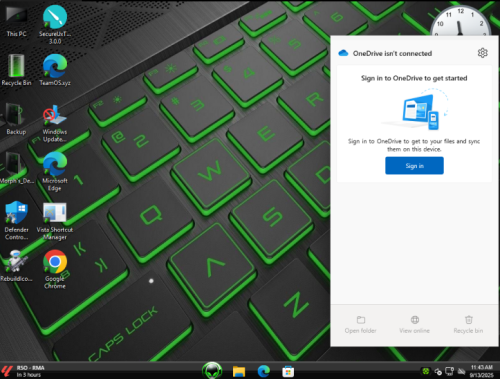Select Recycle Bin desktop icon
Image resolution: width=500 pixels, height=379 pixels.
click(x=16, y=70)
